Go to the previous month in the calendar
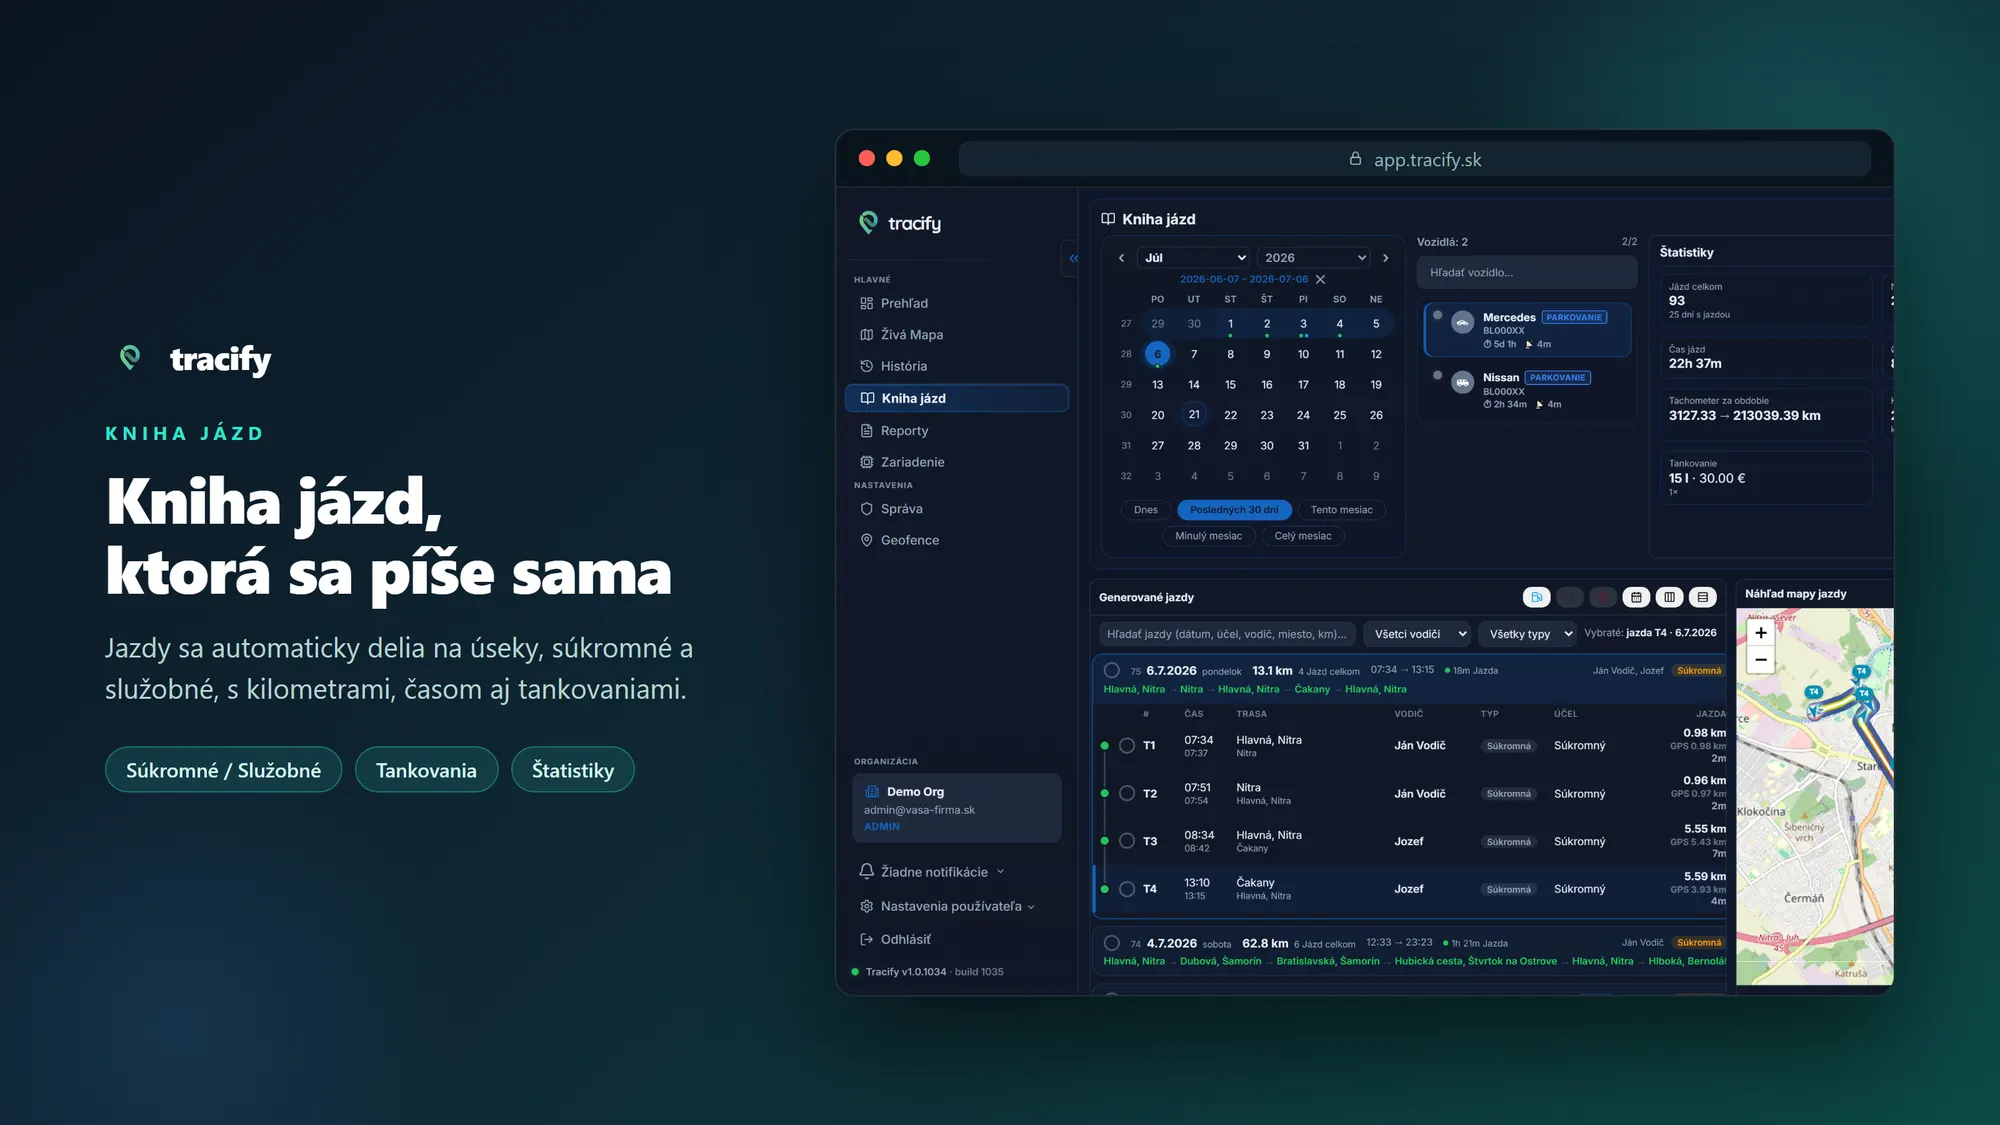The image size is (2000, 1125). coord(1121,258)
